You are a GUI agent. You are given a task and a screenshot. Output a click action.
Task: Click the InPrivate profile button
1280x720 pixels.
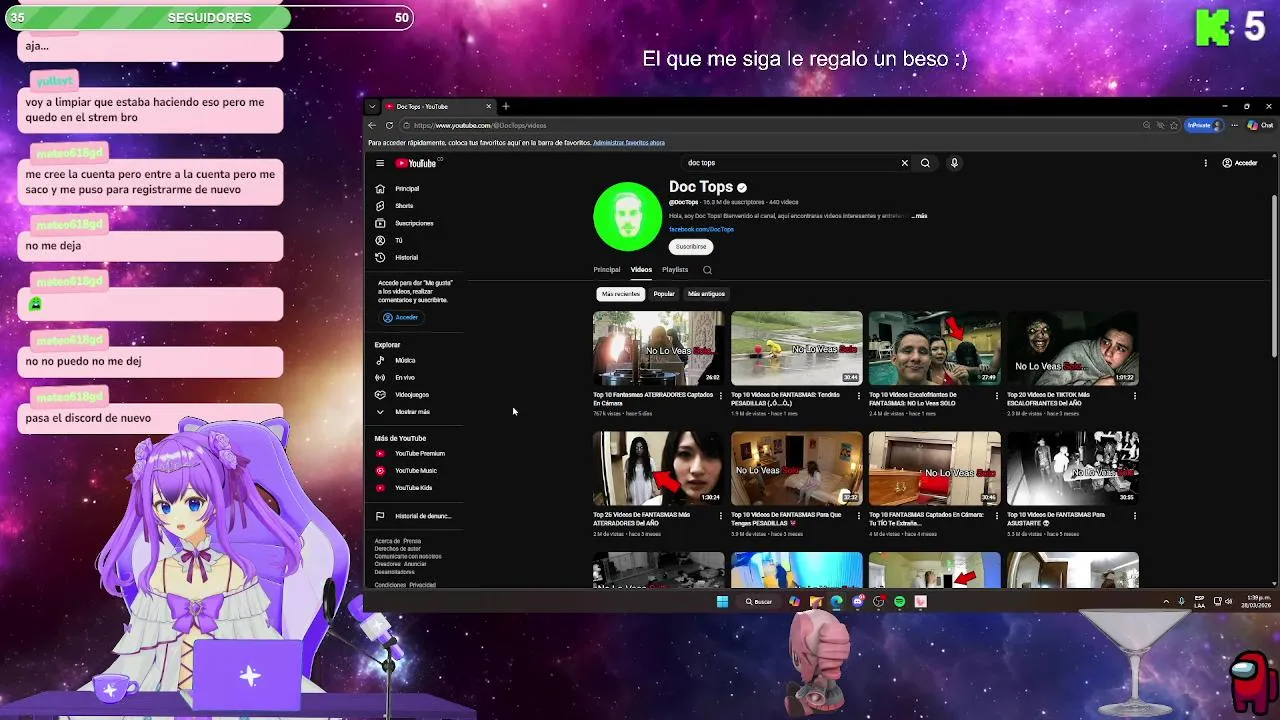pyautogui.click(x=1203, y=125)
